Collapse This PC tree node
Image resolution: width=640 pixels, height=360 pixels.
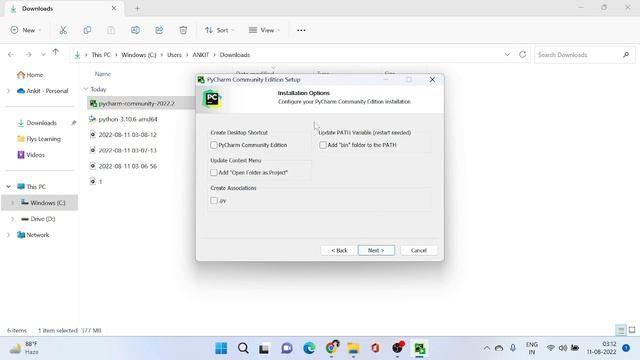[9, 187]
